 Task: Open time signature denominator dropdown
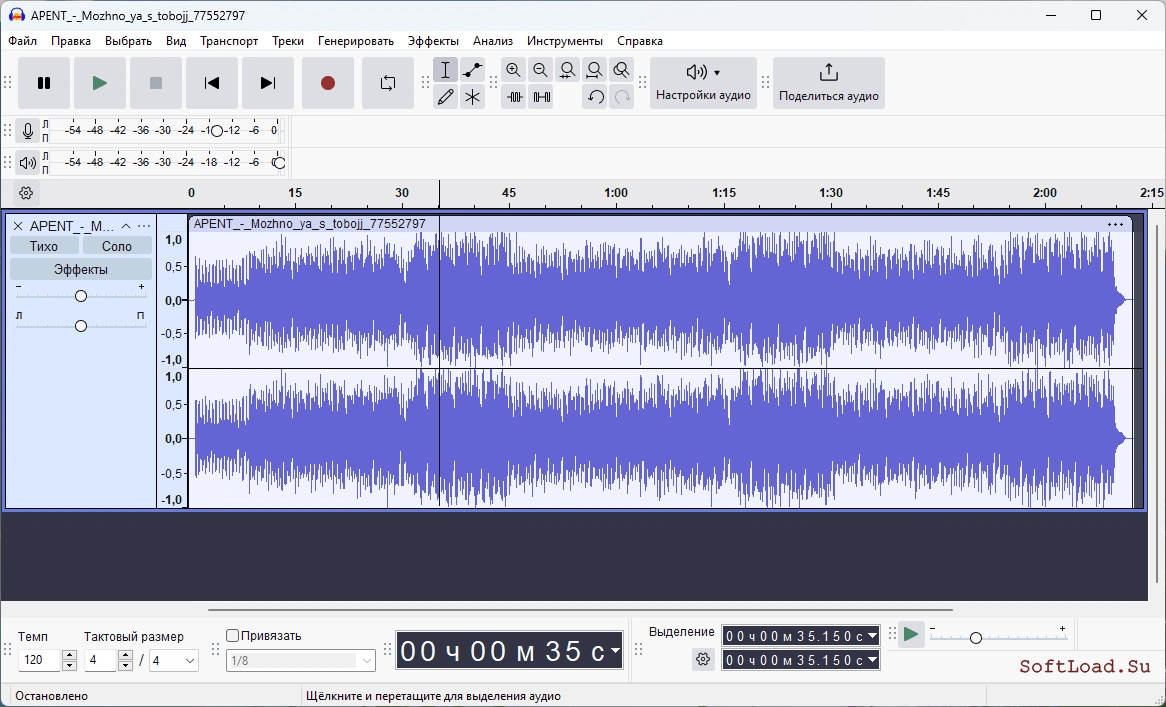click(x=174, y=660)
